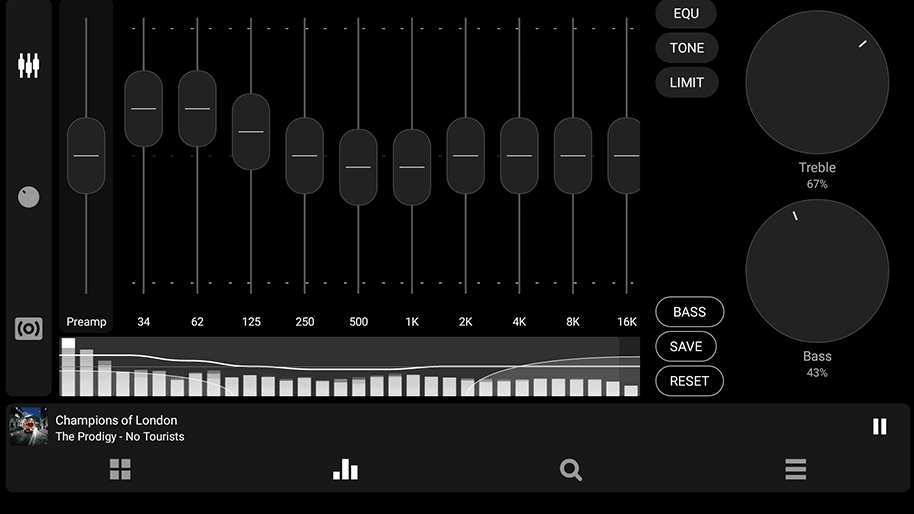Click the 125 Hz band slider handle
The height and width of the screenshot is (514, 914).
251,132
